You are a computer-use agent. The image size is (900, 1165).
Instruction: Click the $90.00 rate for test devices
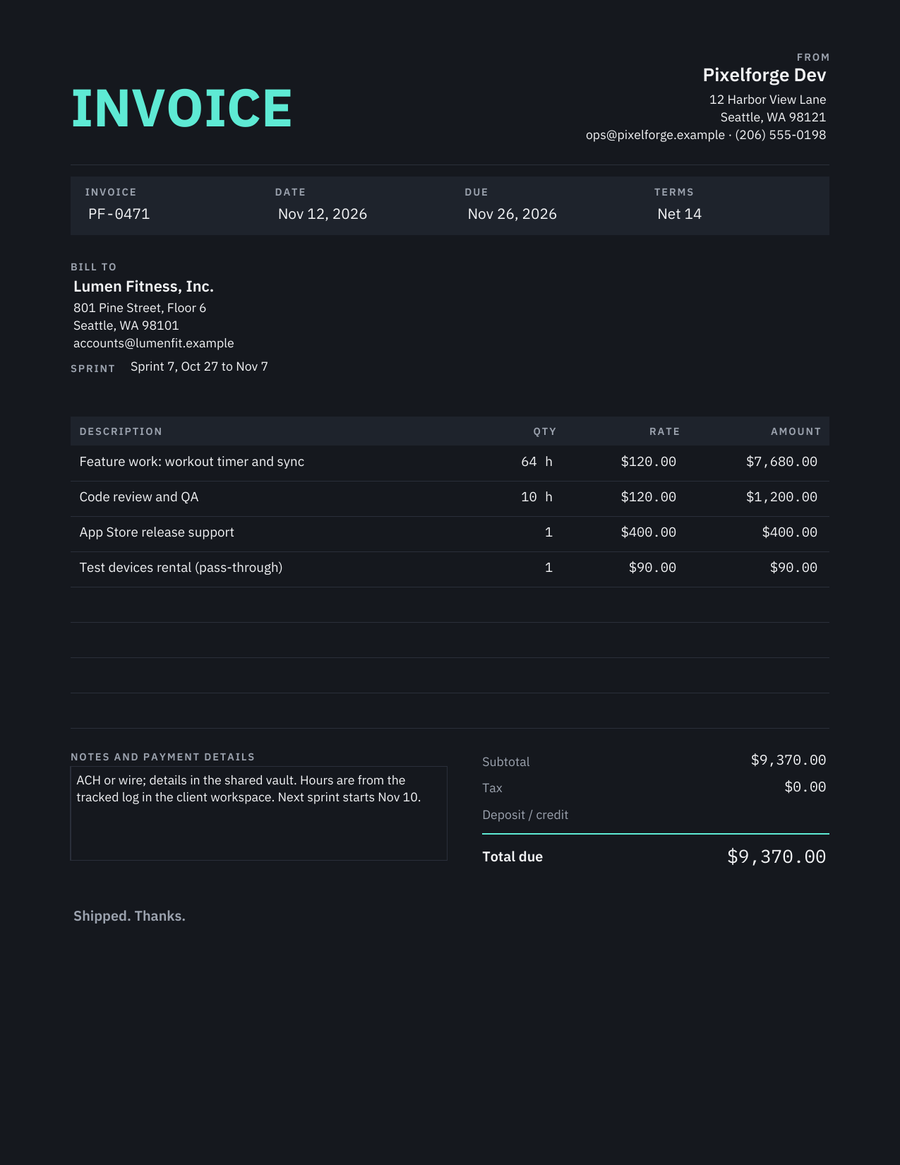pos(653,568)
